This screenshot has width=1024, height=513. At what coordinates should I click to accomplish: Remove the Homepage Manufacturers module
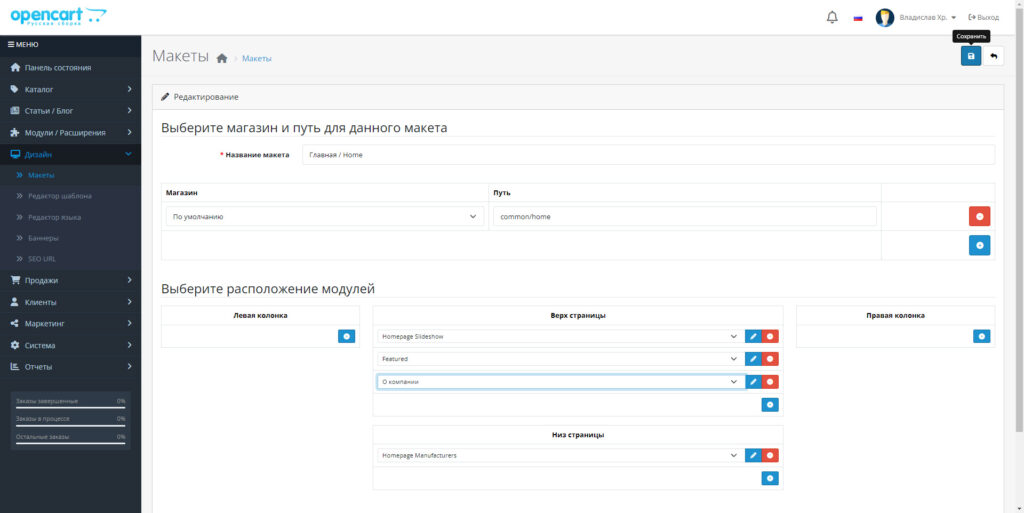770,456
